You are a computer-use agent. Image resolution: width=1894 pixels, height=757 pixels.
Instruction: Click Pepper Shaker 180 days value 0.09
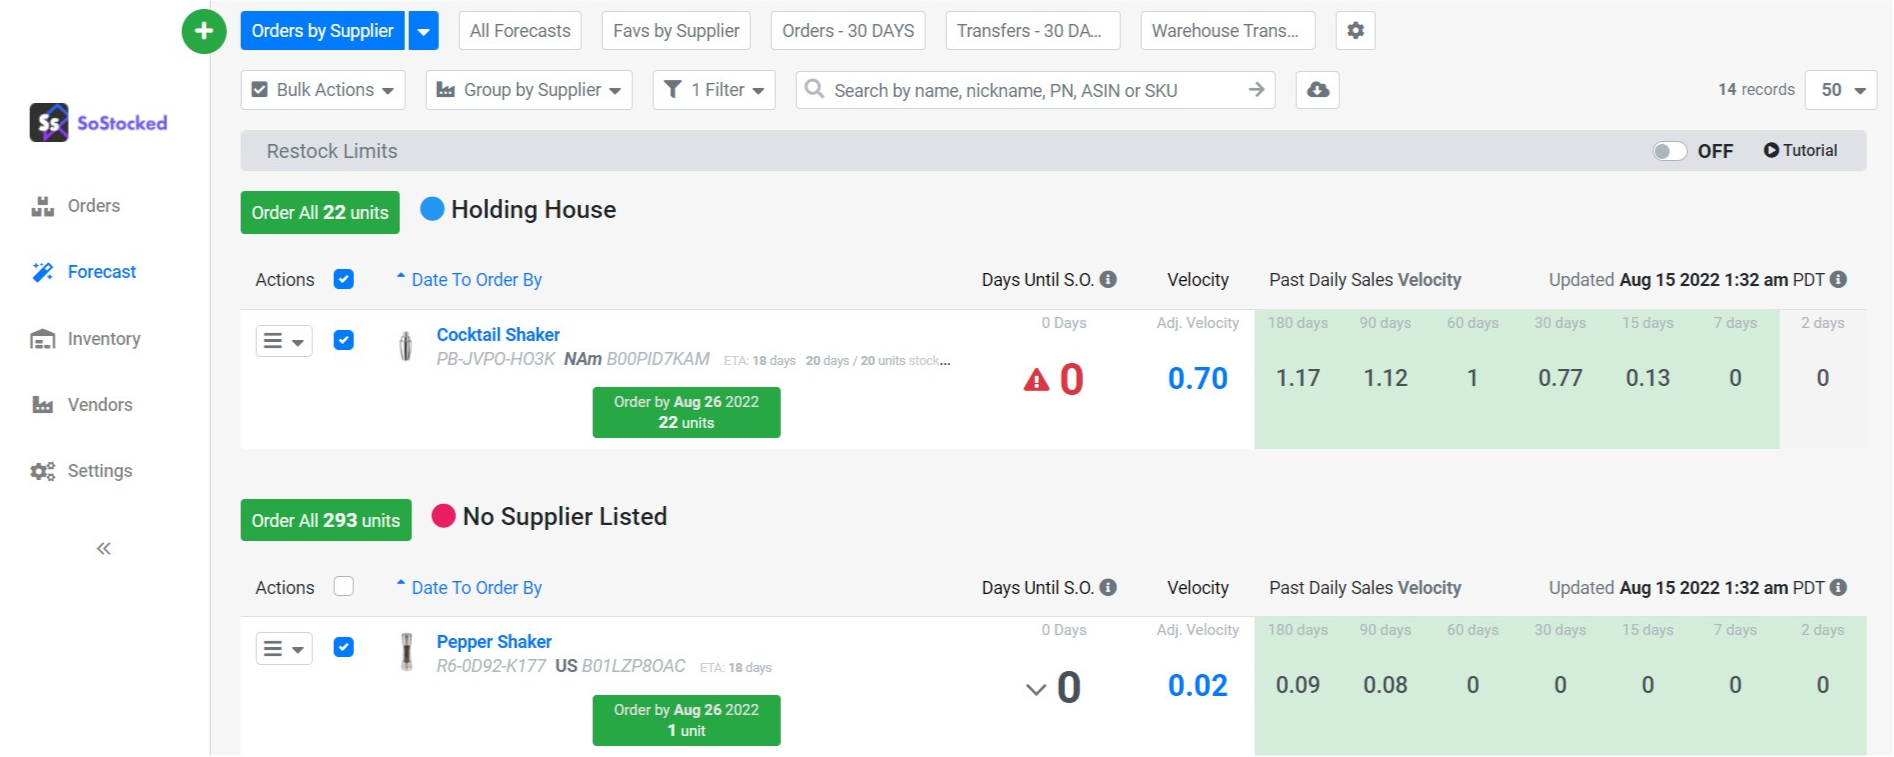point(1298,685)
